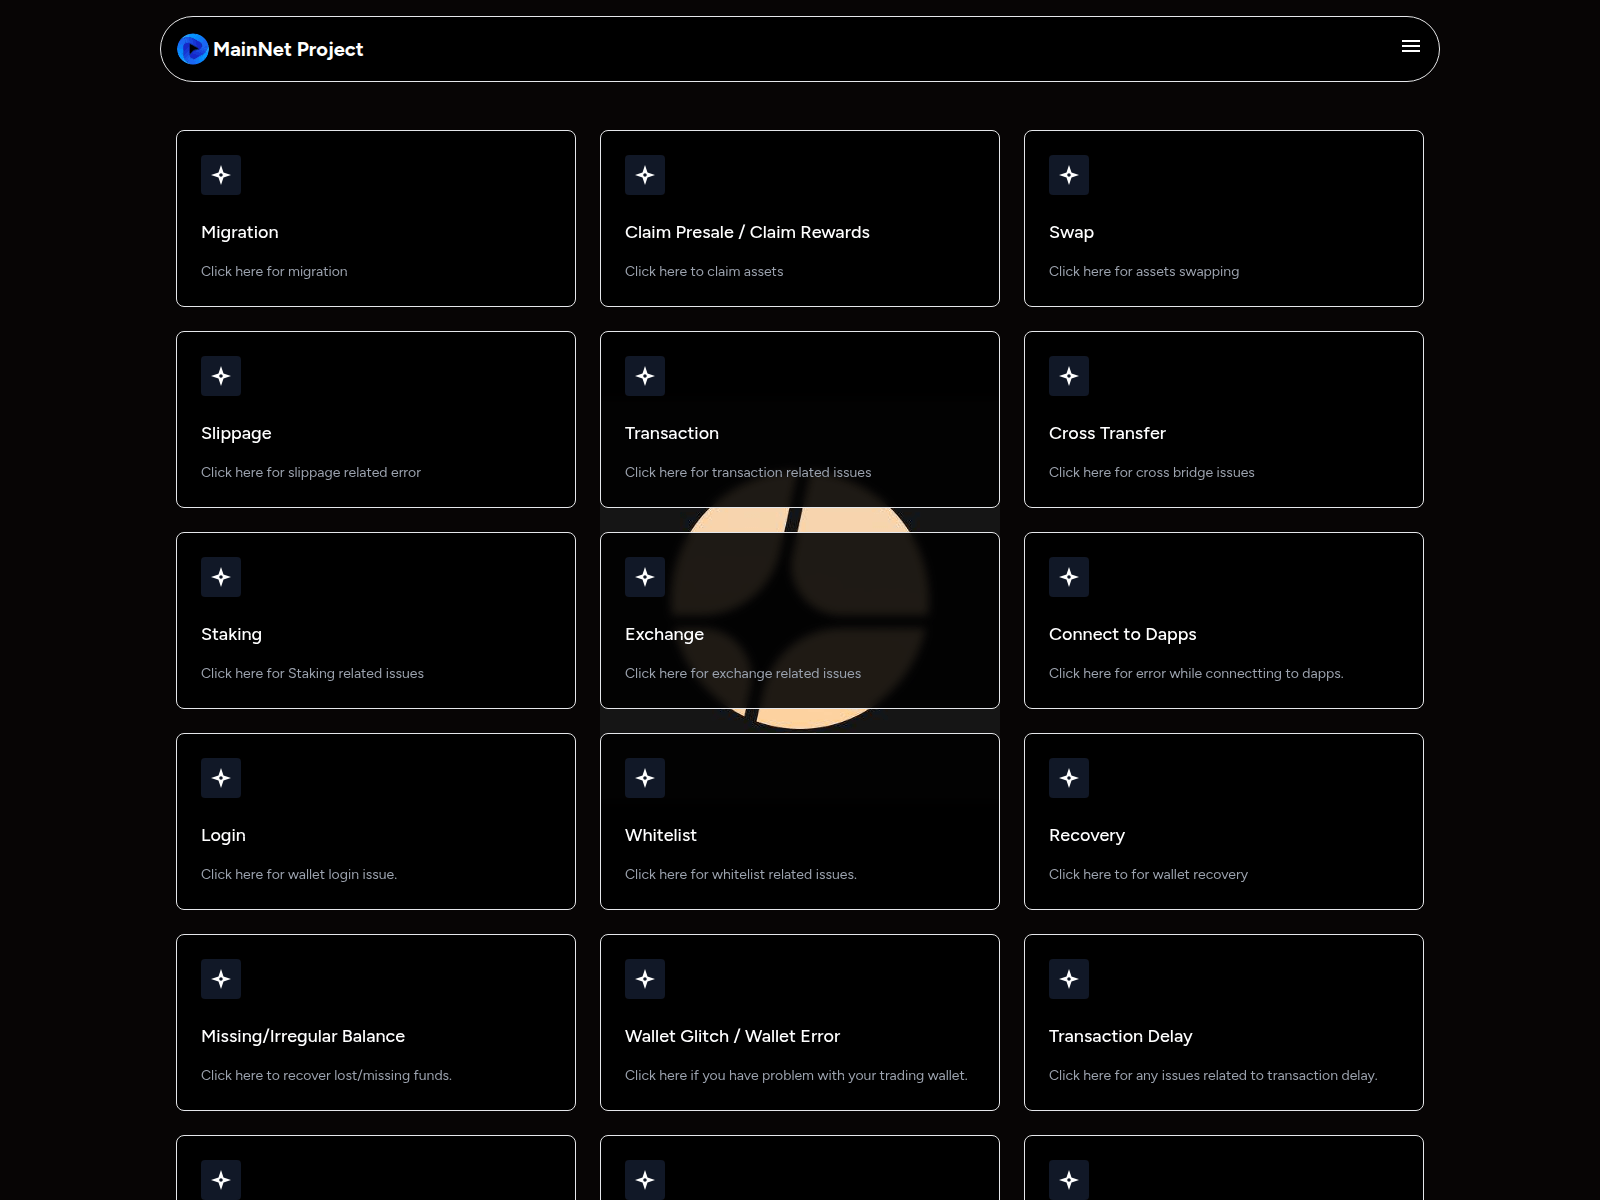This screenshot has width=1600, height=1200.
Task: Open the Swap title
Action: click(x=1071, y=232)
